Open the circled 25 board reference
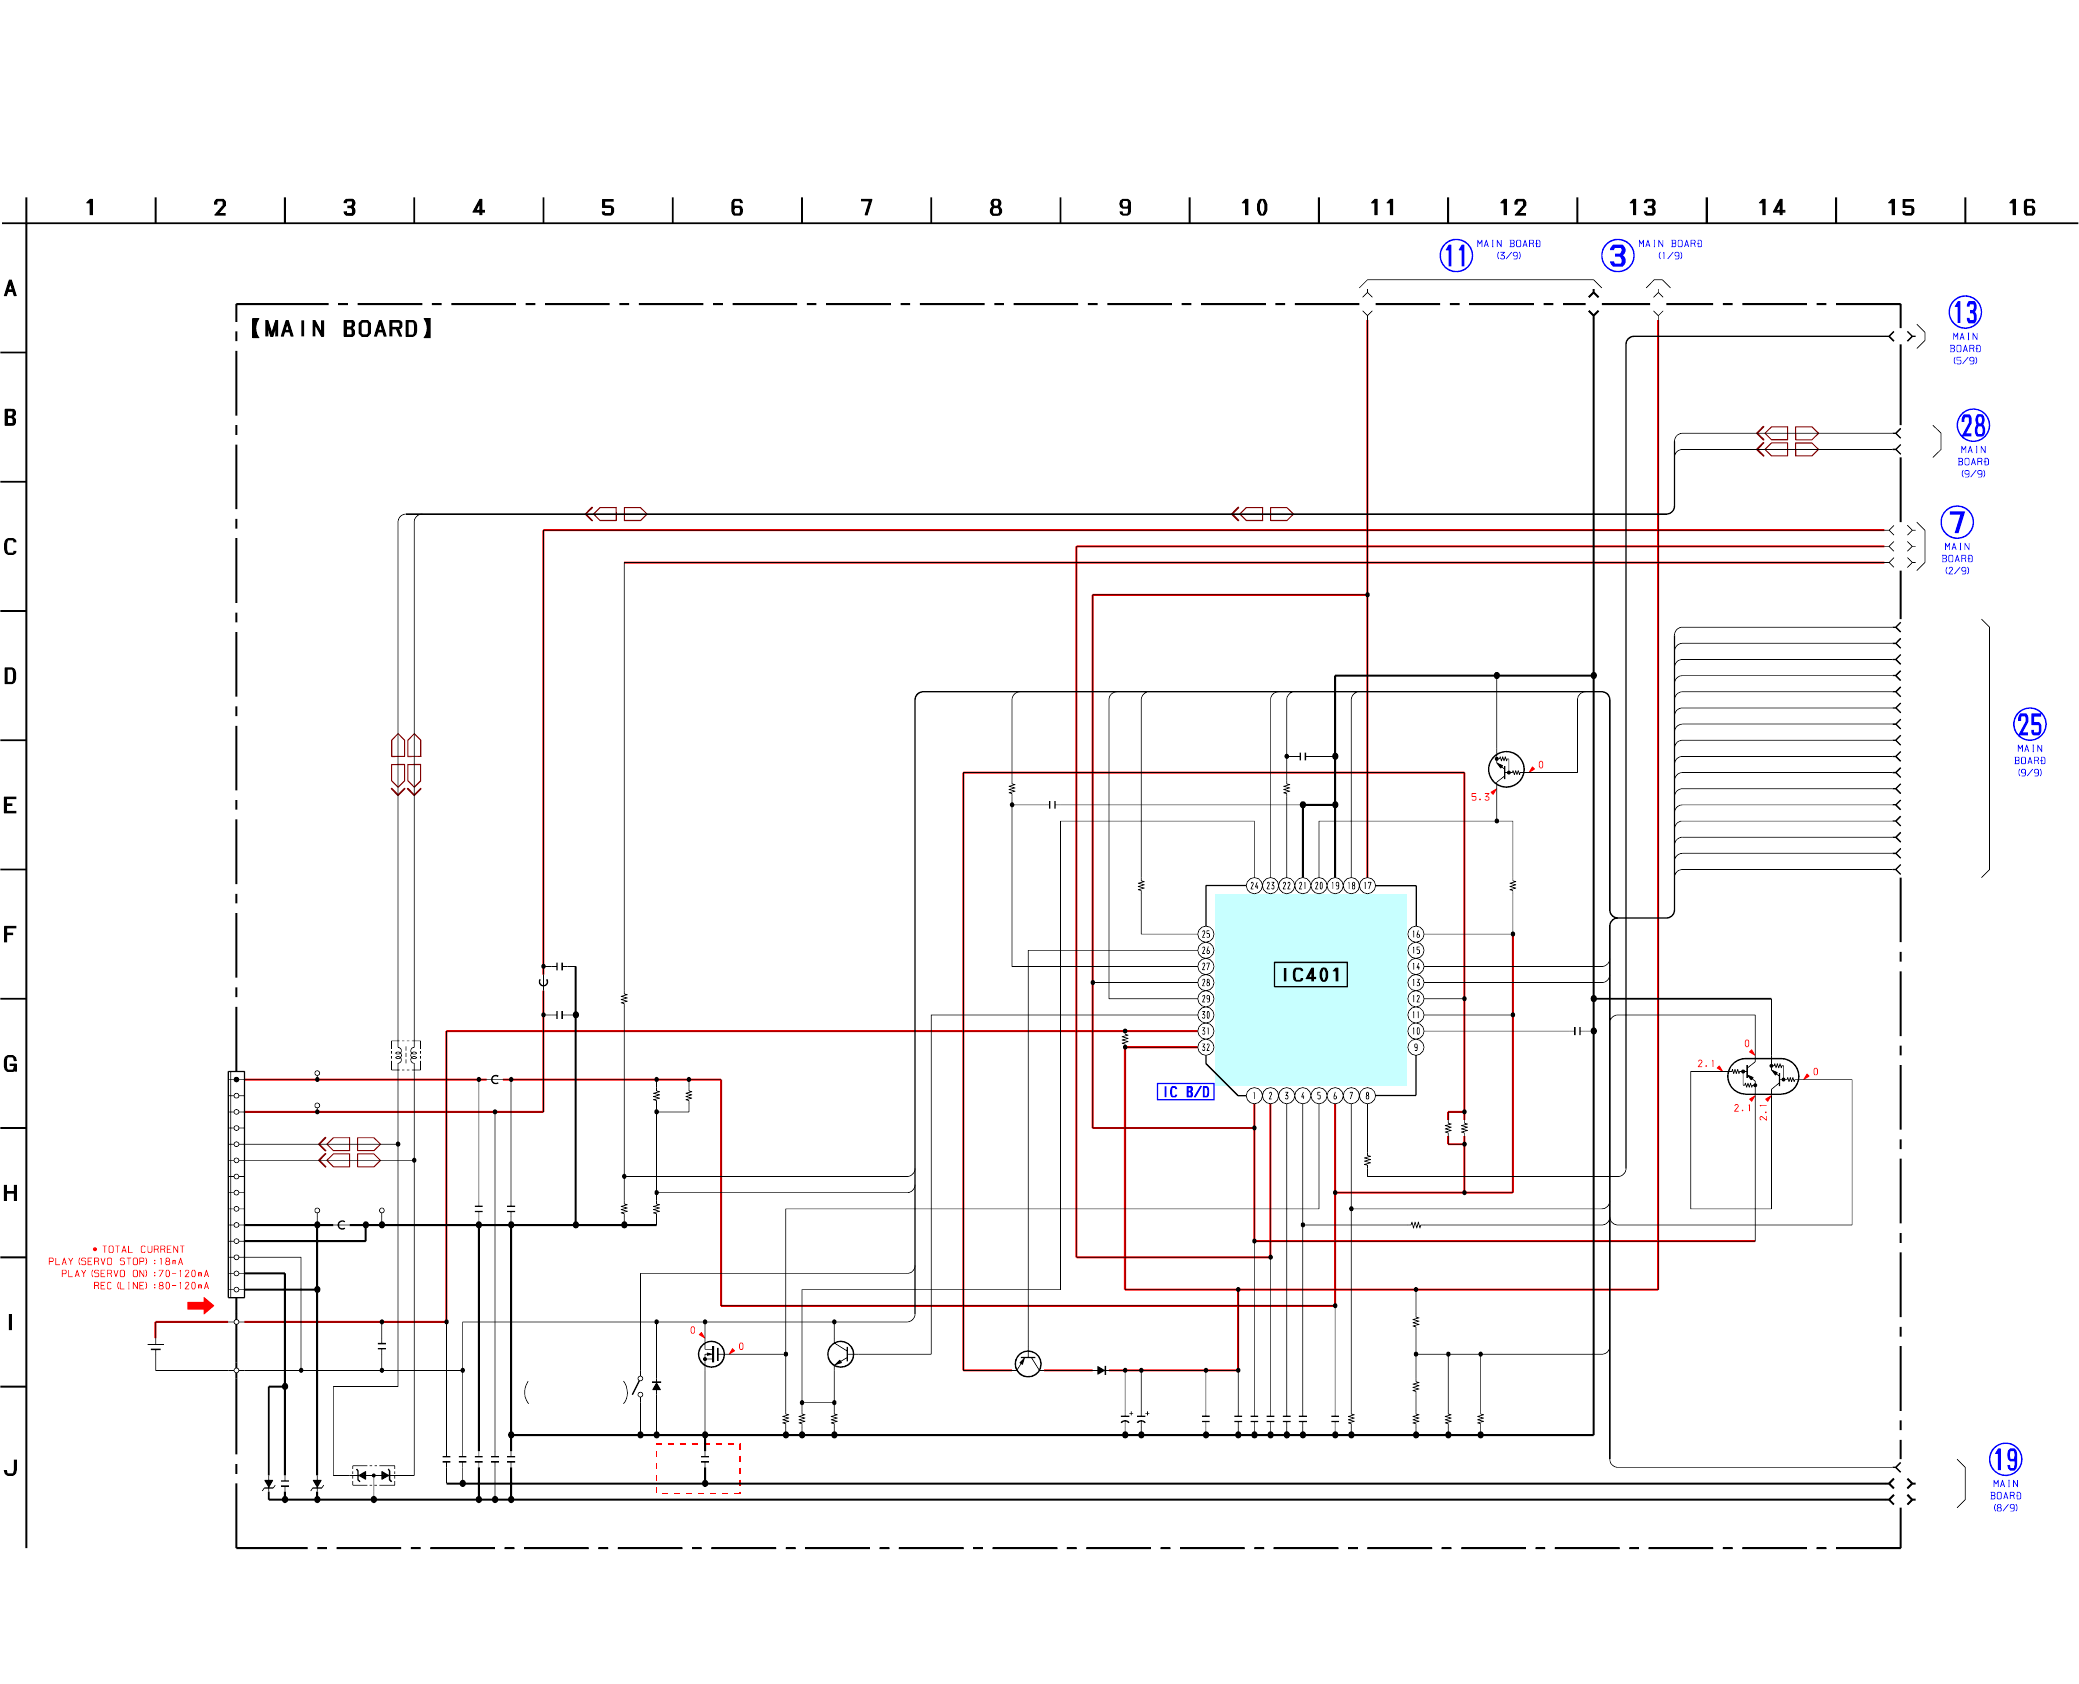Screen dimensions: 2079x1684 click(2029, 724)
